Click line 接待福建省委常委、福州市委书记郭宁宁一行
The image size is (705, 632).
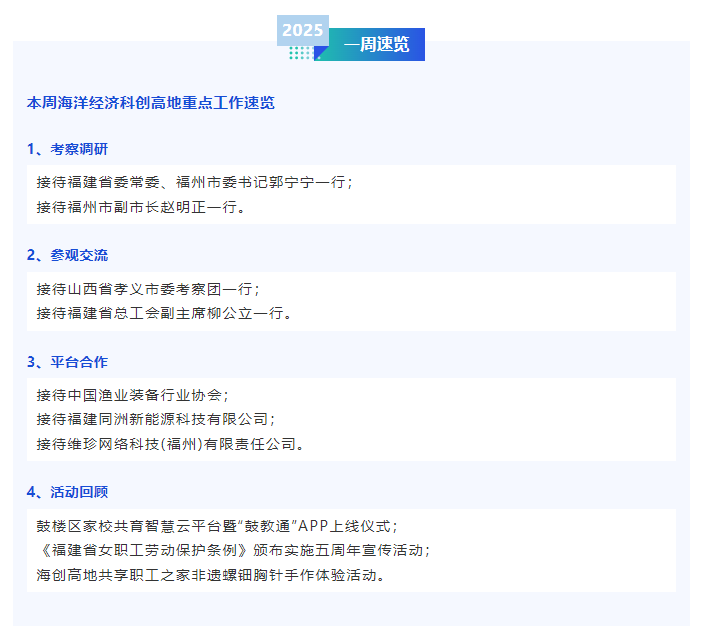pos(195,182)
